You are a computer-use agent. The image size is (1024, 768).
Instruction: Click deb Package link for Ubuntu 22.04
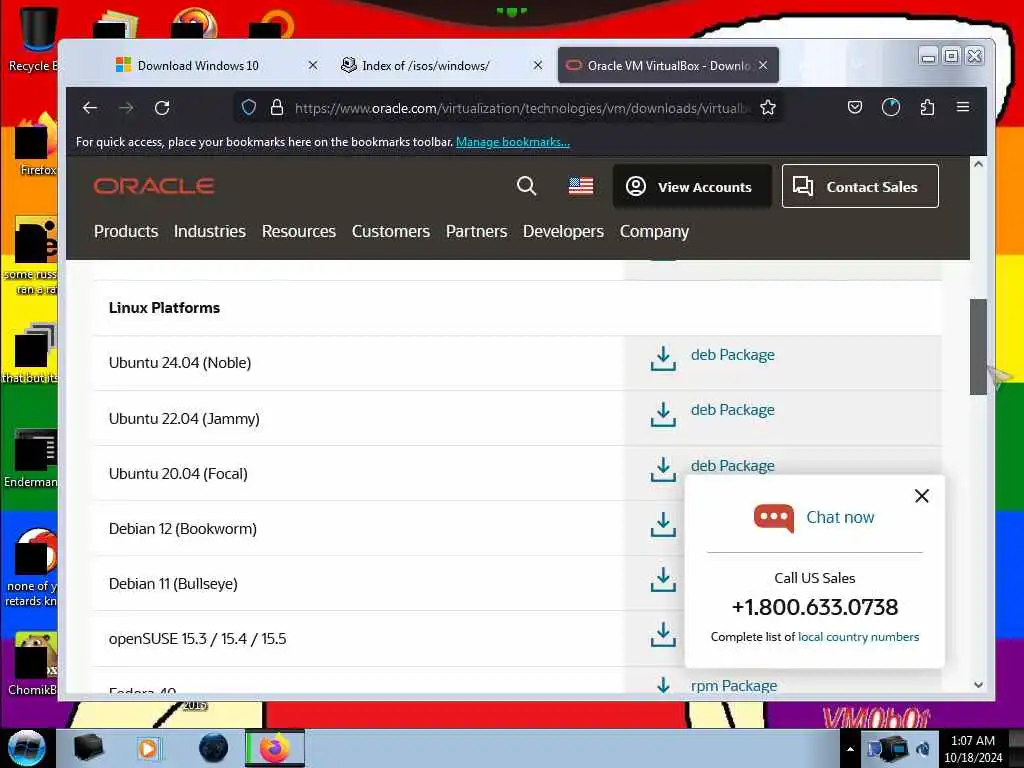coord(733,409)
